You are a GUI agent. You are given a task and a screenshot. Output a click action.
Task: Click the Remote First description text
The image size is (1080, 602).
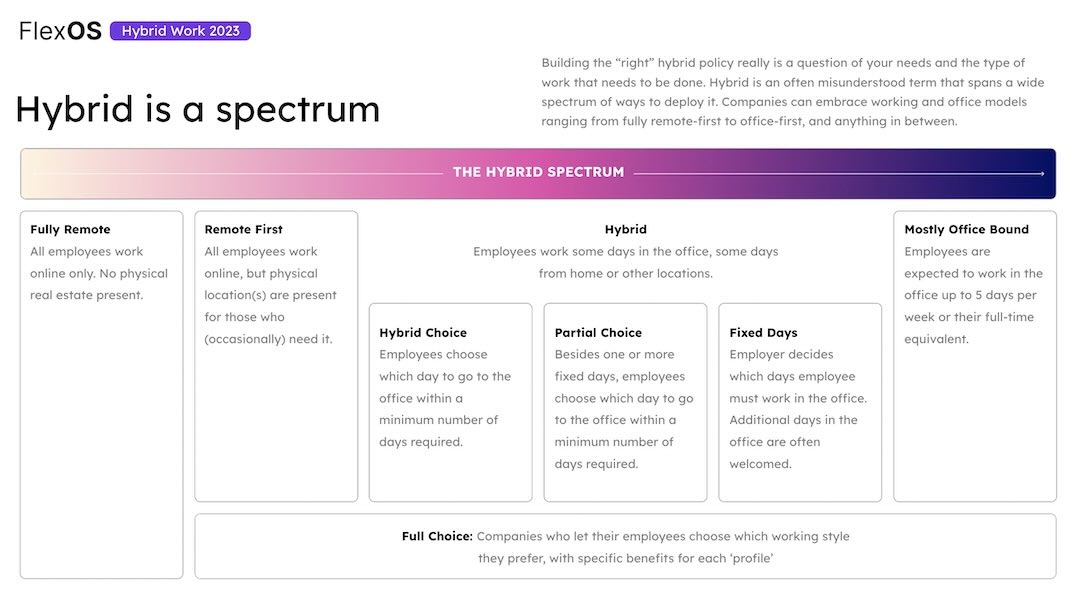(x=270, y=295)
